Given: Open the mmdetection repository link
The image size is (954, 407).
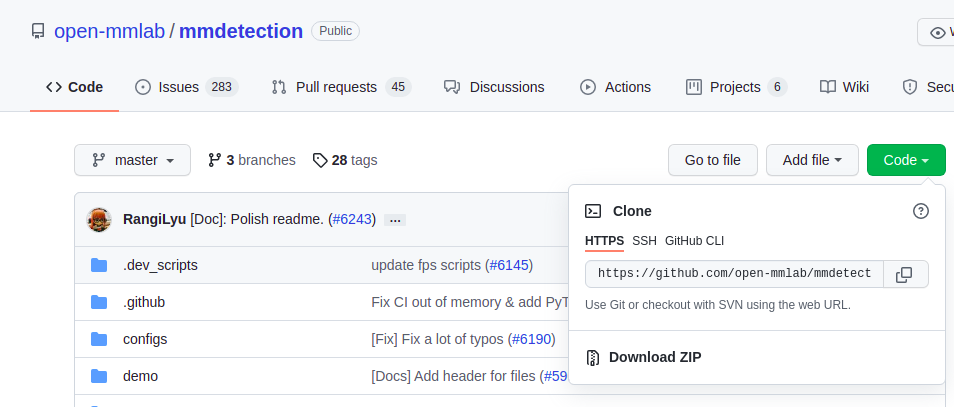Looking at the screenshot, I should coord(241,31).
